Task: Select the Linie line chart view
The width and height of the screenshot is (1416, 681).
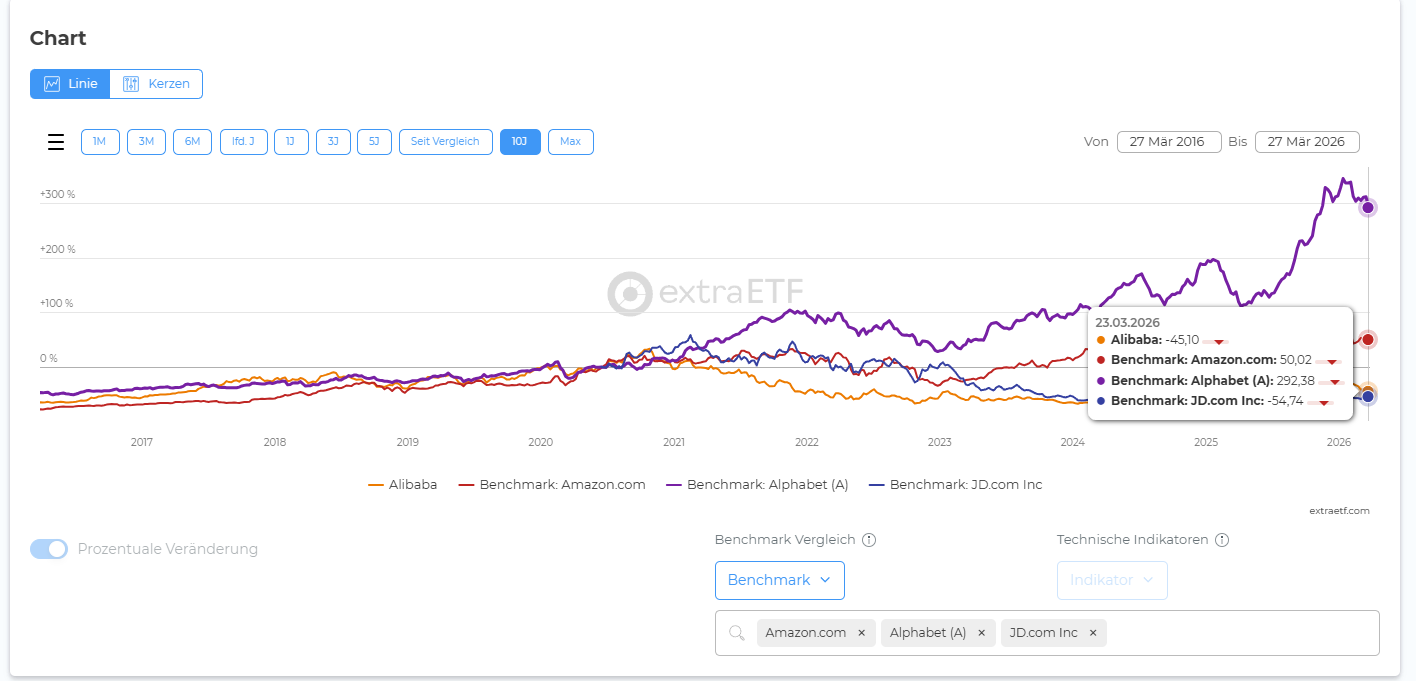Action: pos(70,84)
